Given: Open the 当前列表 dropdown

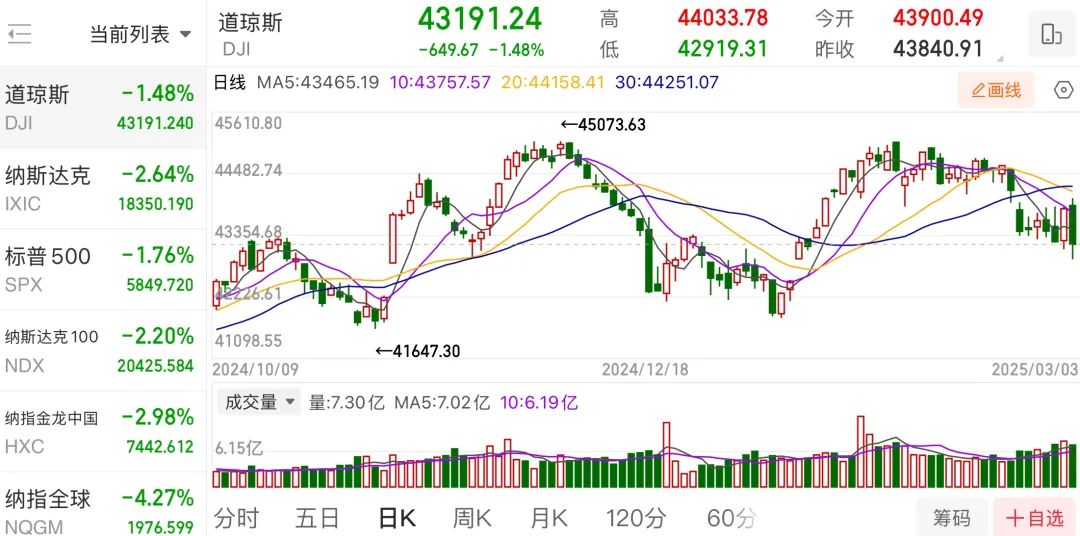Looking at the screenshot, I should [140, 35].
